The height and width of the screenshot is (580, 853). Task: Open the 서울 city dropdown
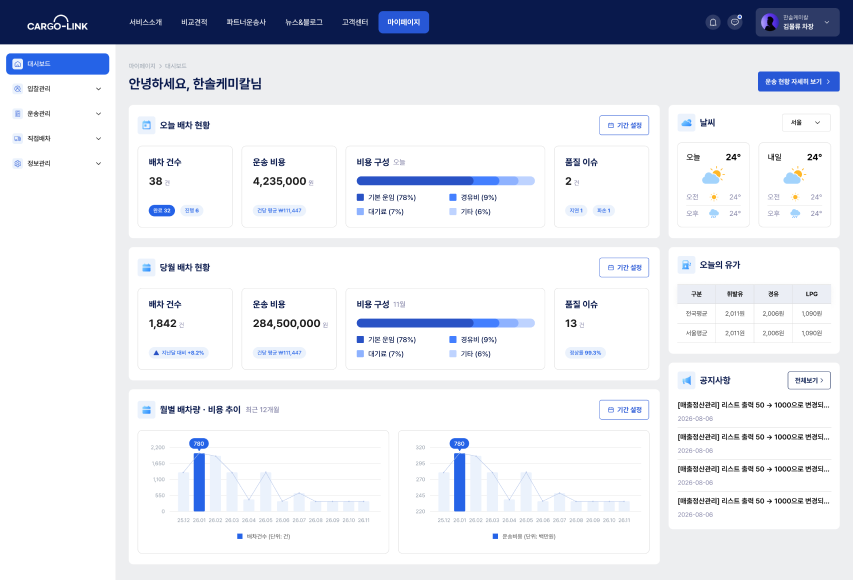tap(806, 123)
